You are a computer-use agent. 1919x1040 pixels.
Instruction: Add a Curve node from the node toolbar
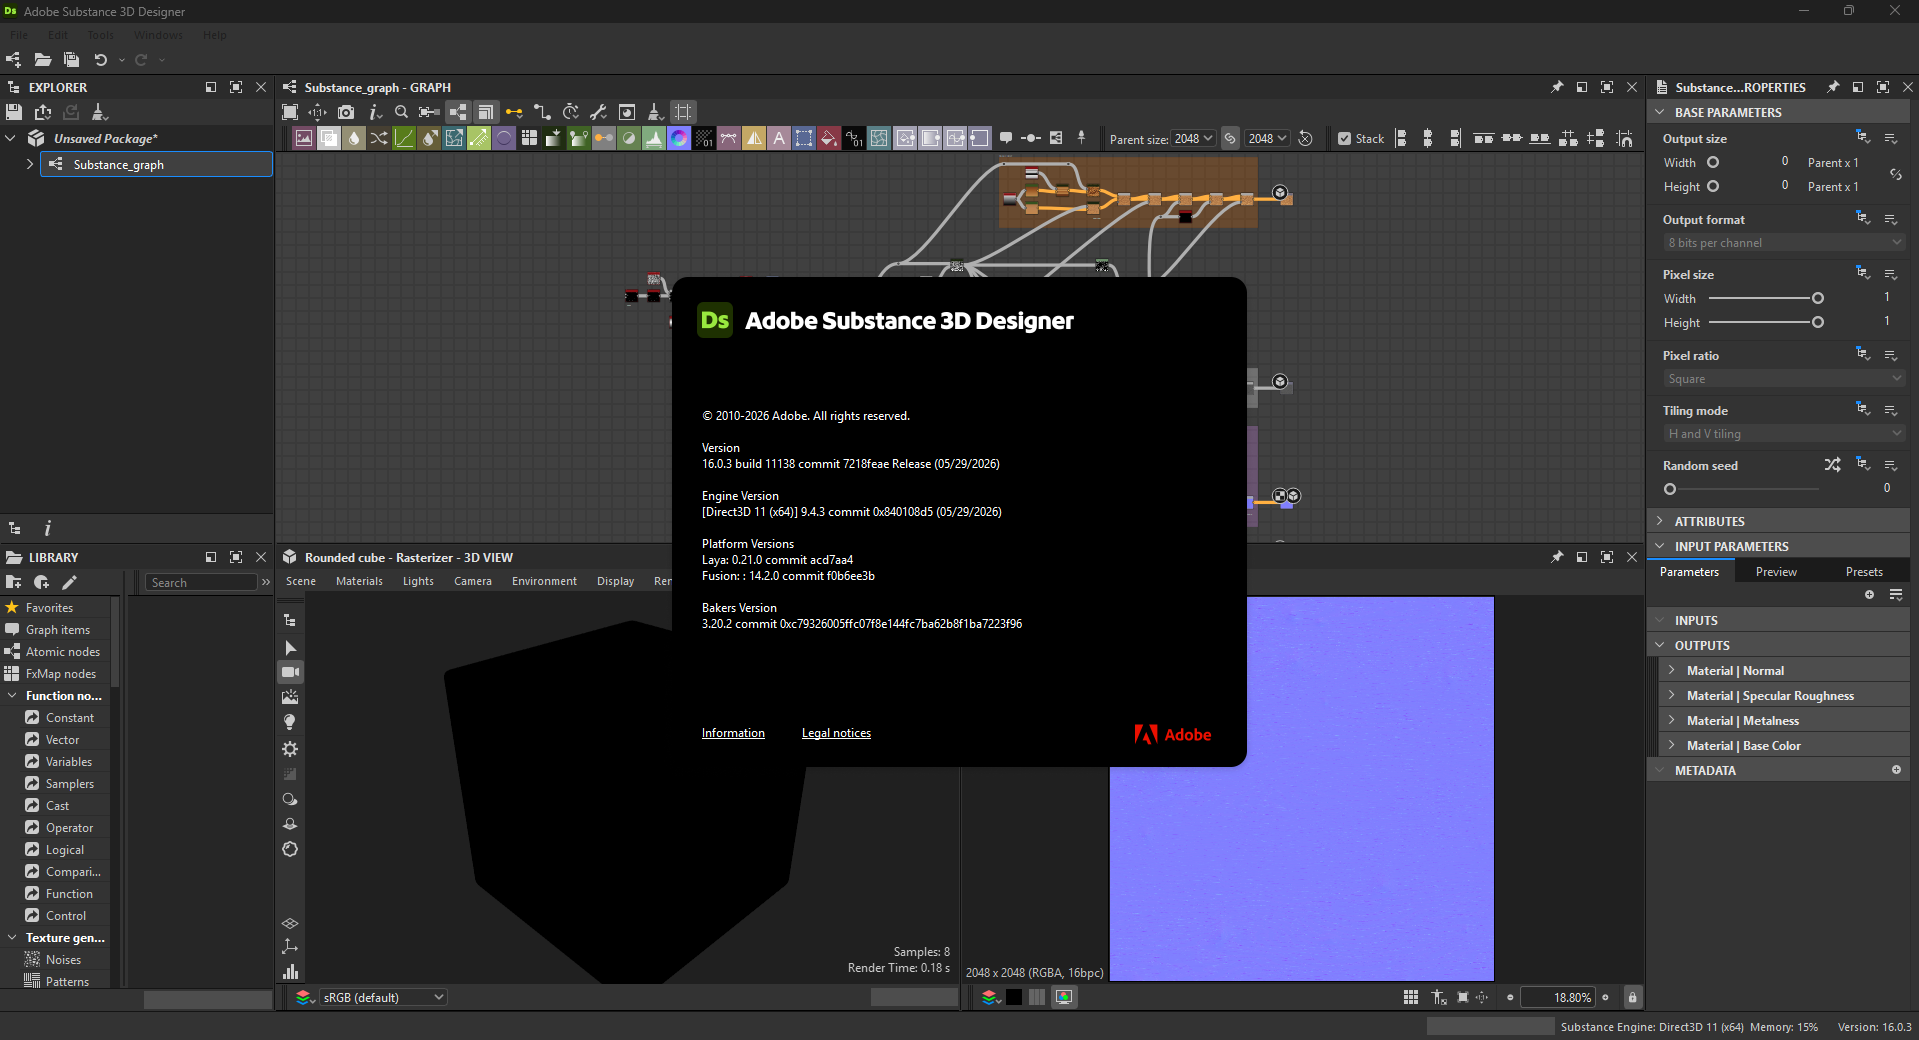(404, 138)
